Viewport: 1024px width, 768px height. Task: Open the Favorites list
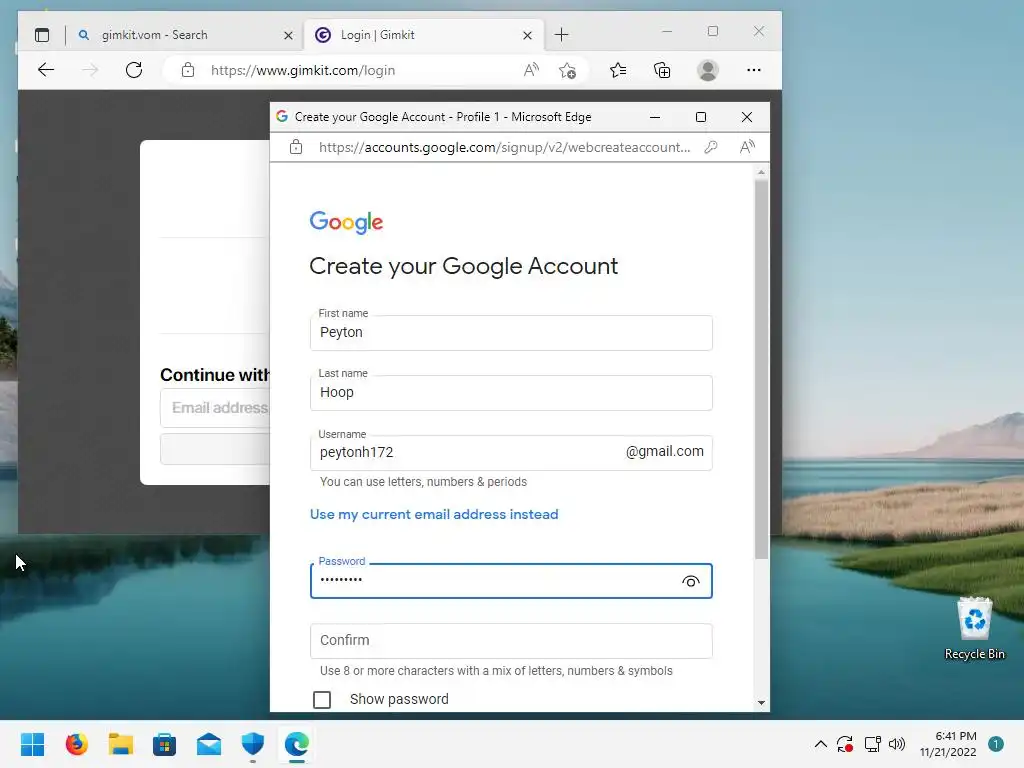[618, 70]
